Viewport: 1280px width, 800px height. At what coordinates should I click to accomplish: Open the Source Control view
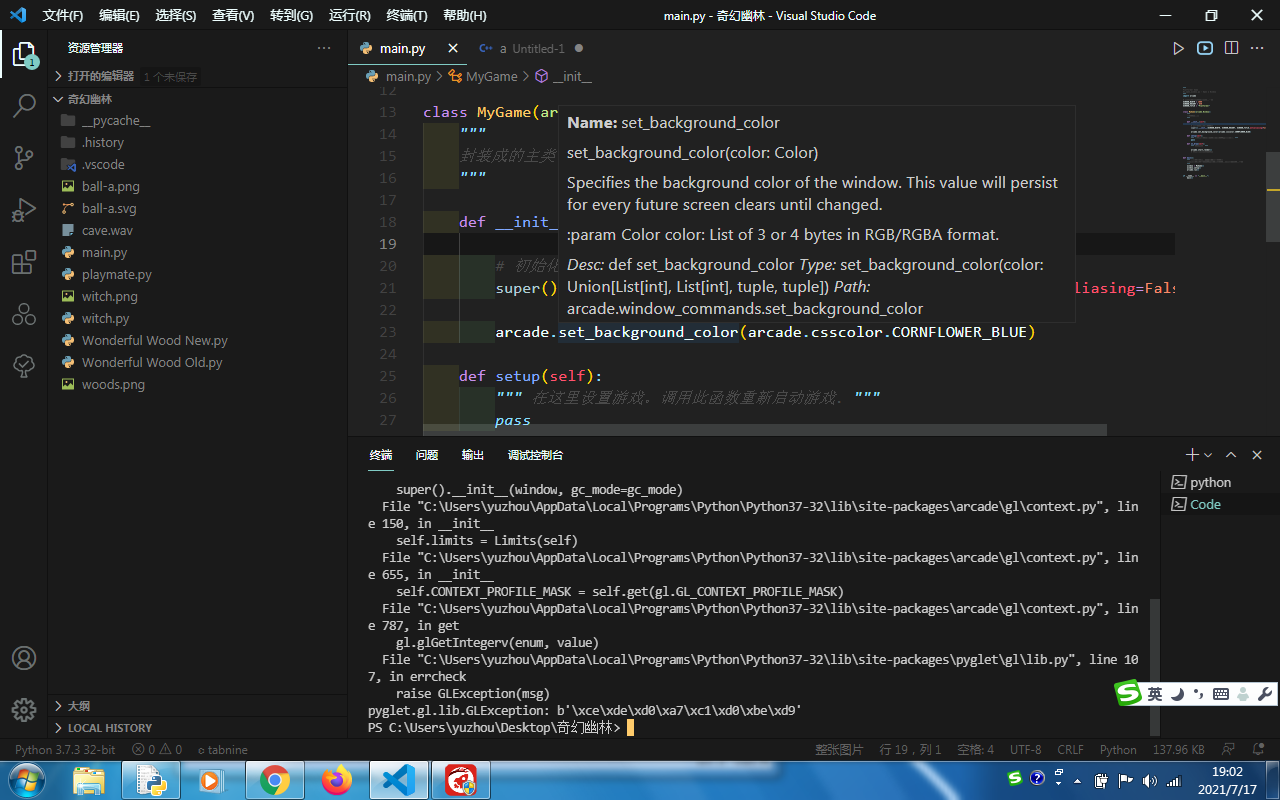[x=24, y=158]
